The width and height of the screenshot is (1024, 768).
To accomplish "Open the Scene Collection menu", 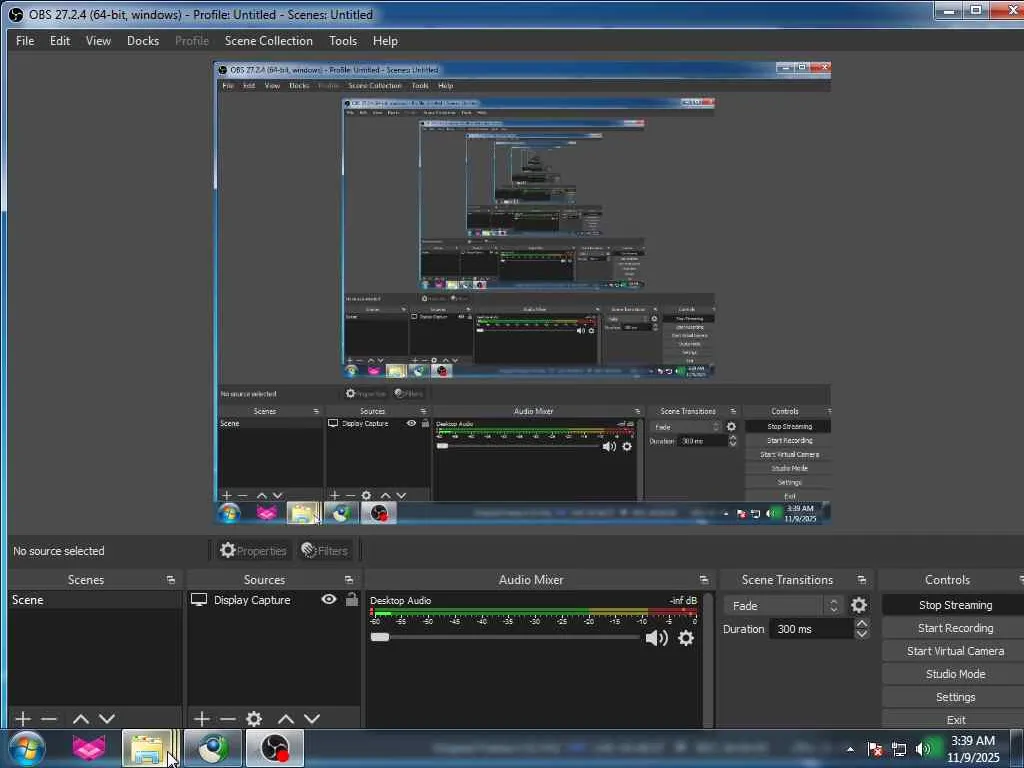I will pyautogui.click(x=268, y=40).
